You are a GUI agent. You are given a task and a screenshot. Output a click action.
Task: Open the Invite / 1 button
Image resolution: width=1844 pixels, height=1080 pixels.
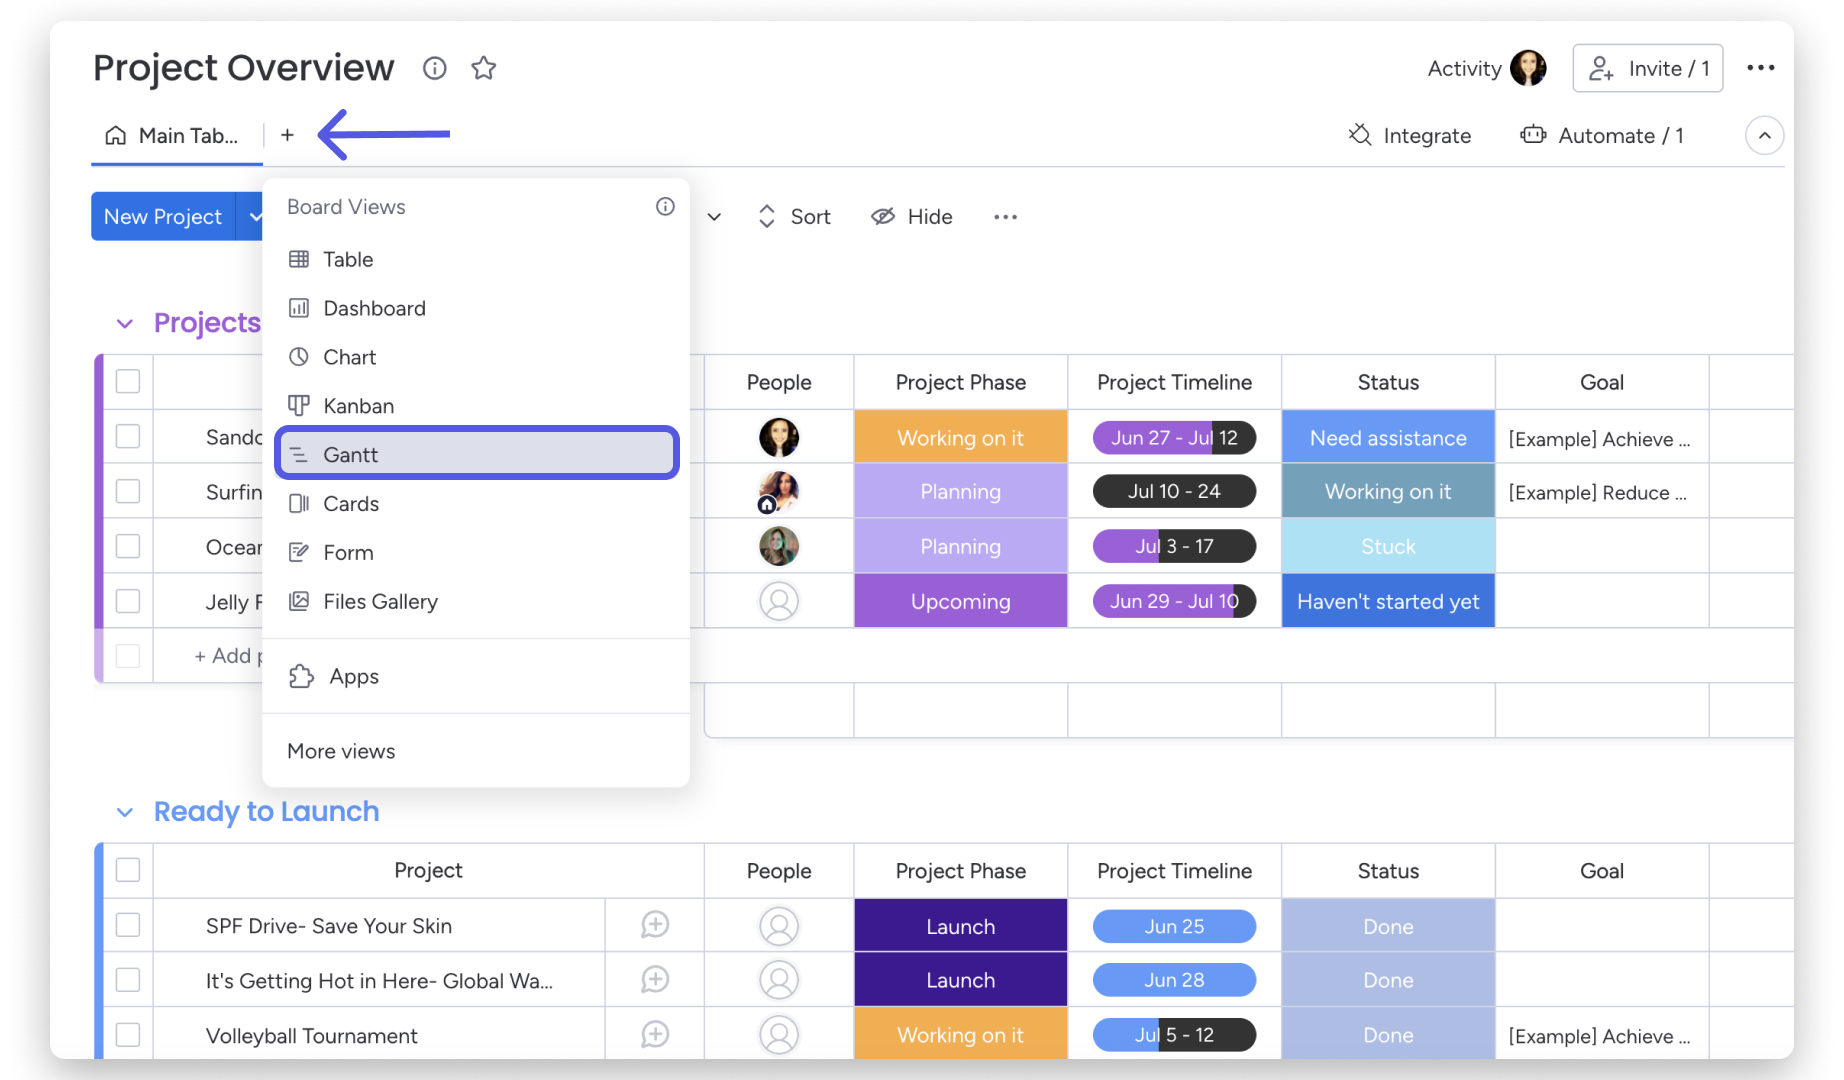[x=1647, y=68]
